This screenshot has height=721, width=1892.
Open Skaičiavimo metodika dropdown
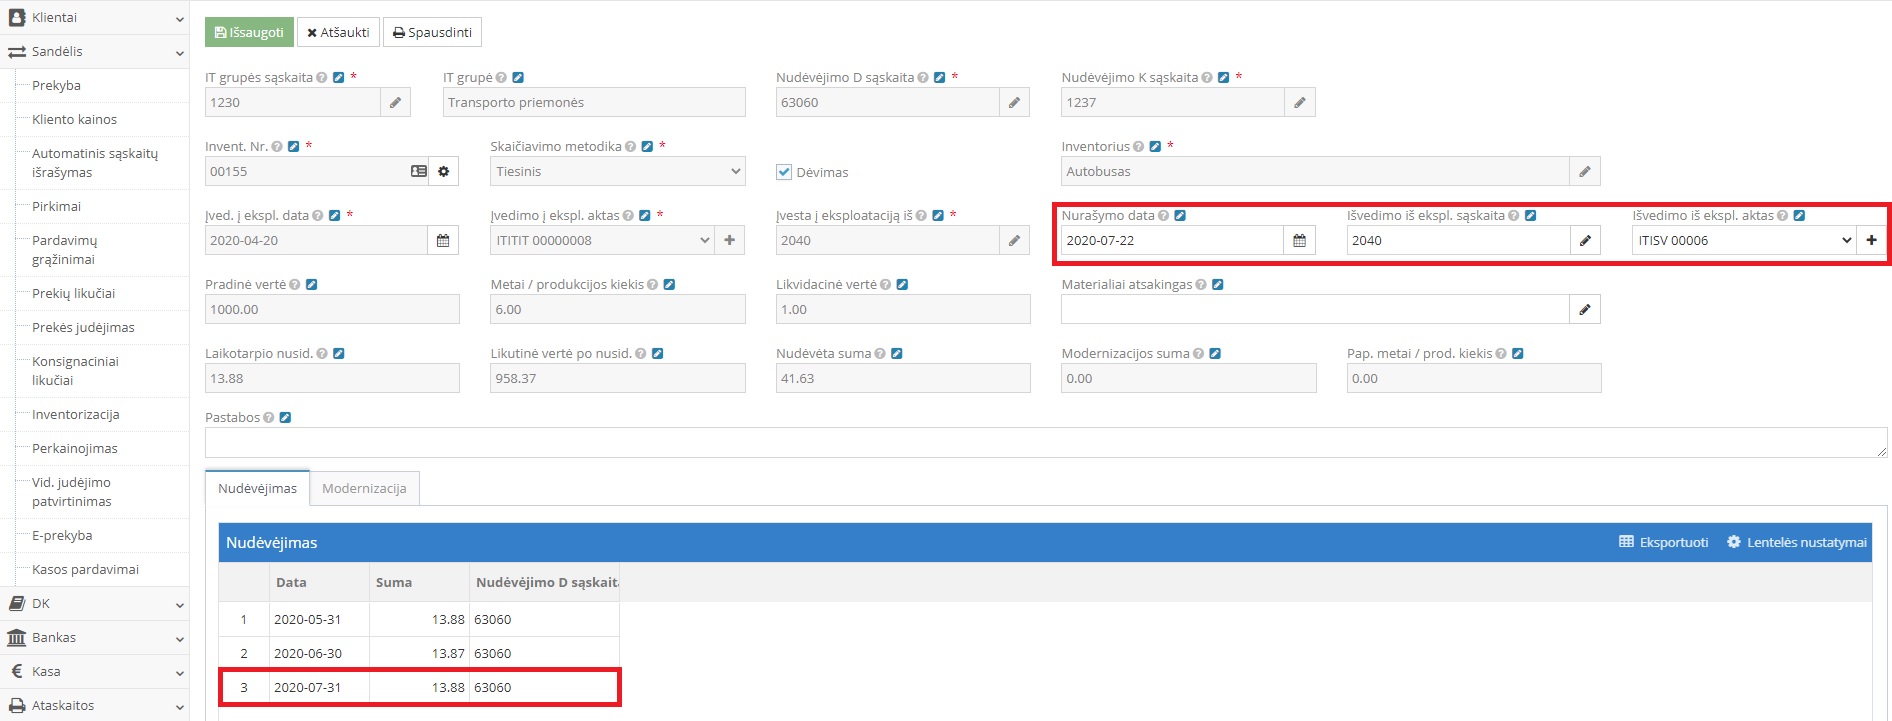[617, 172]
